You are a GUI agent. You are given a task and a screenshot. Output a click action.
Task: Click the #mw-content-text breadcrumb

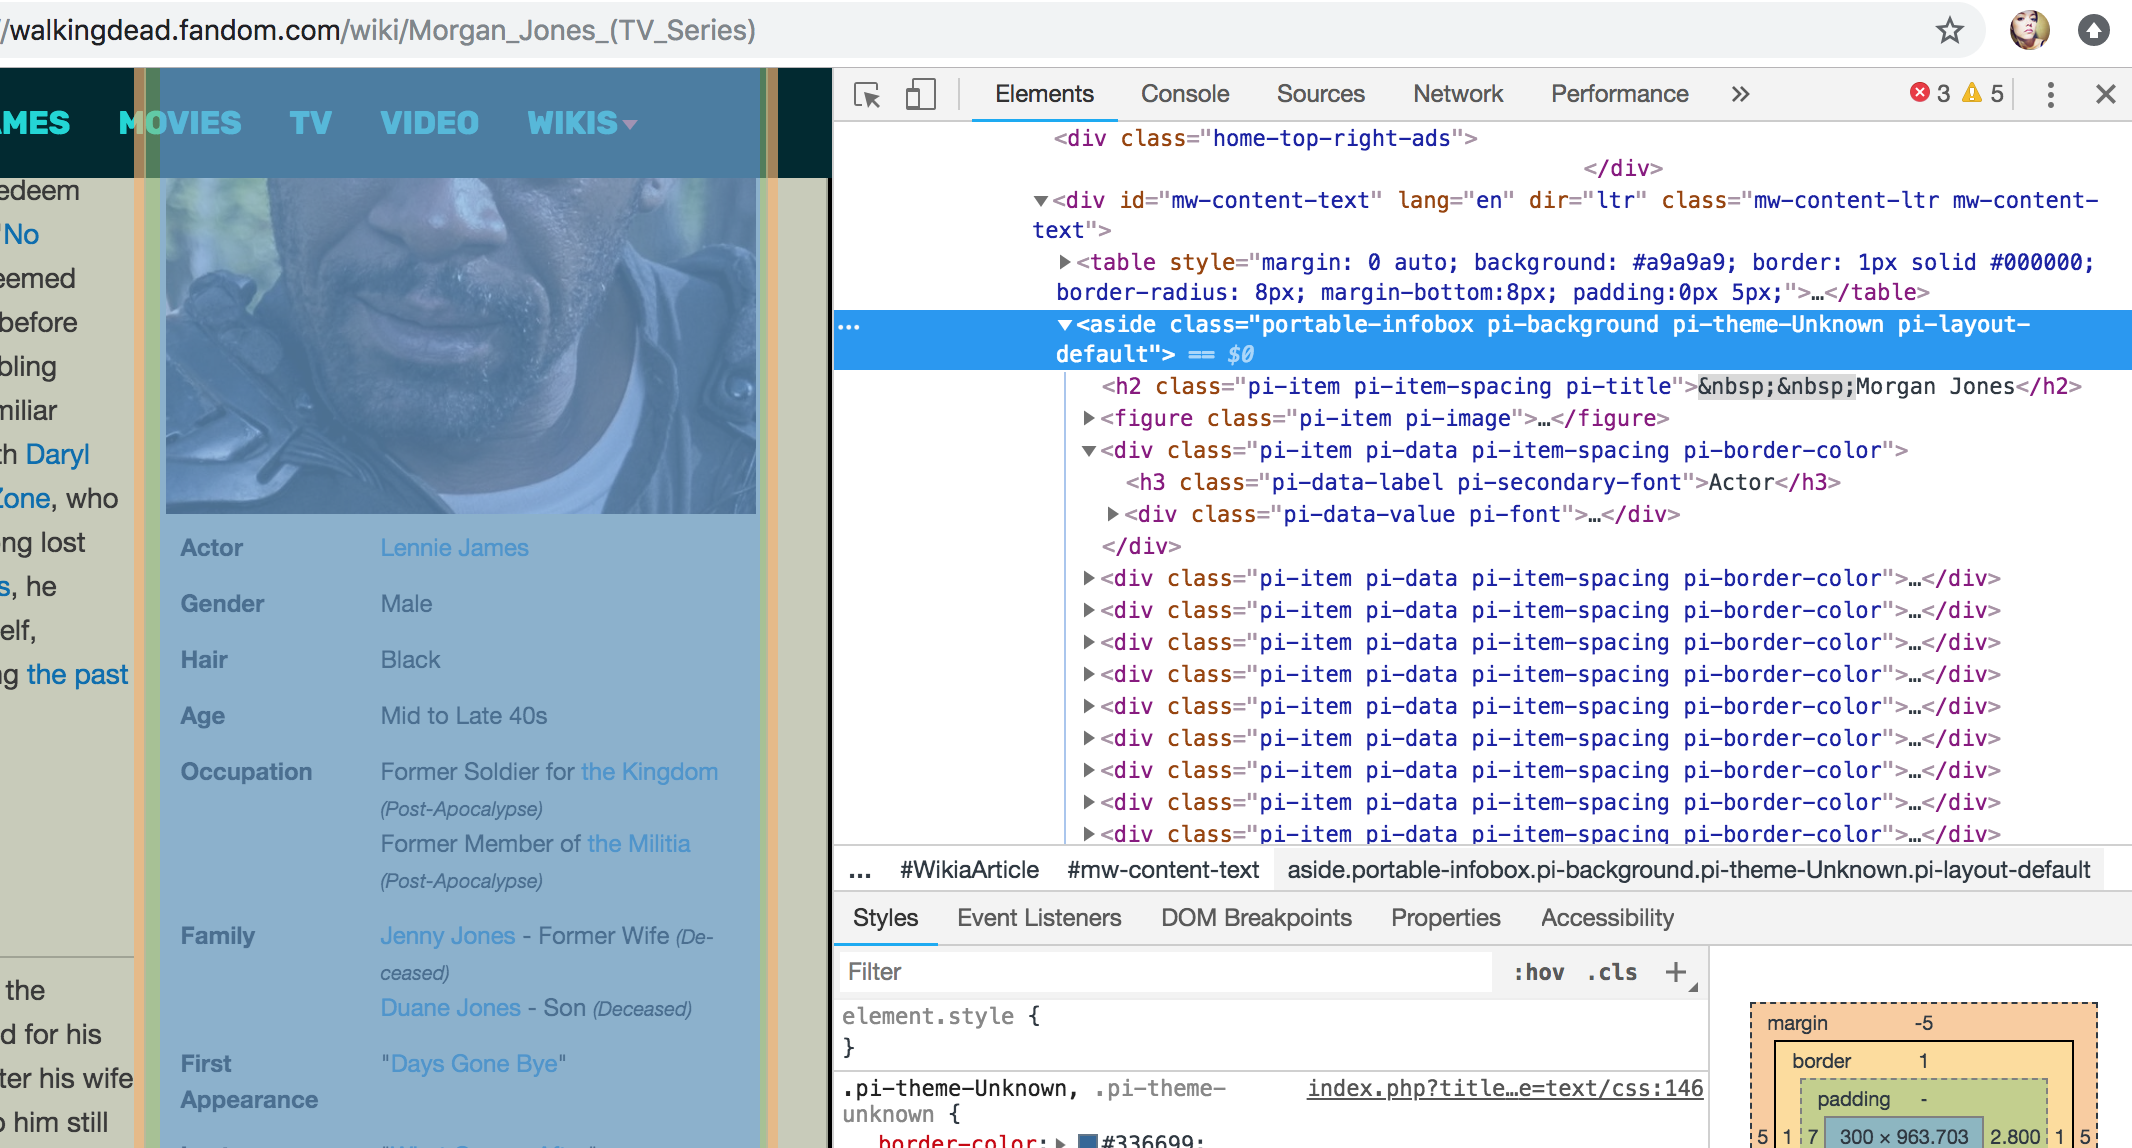tap(1163, 871)
